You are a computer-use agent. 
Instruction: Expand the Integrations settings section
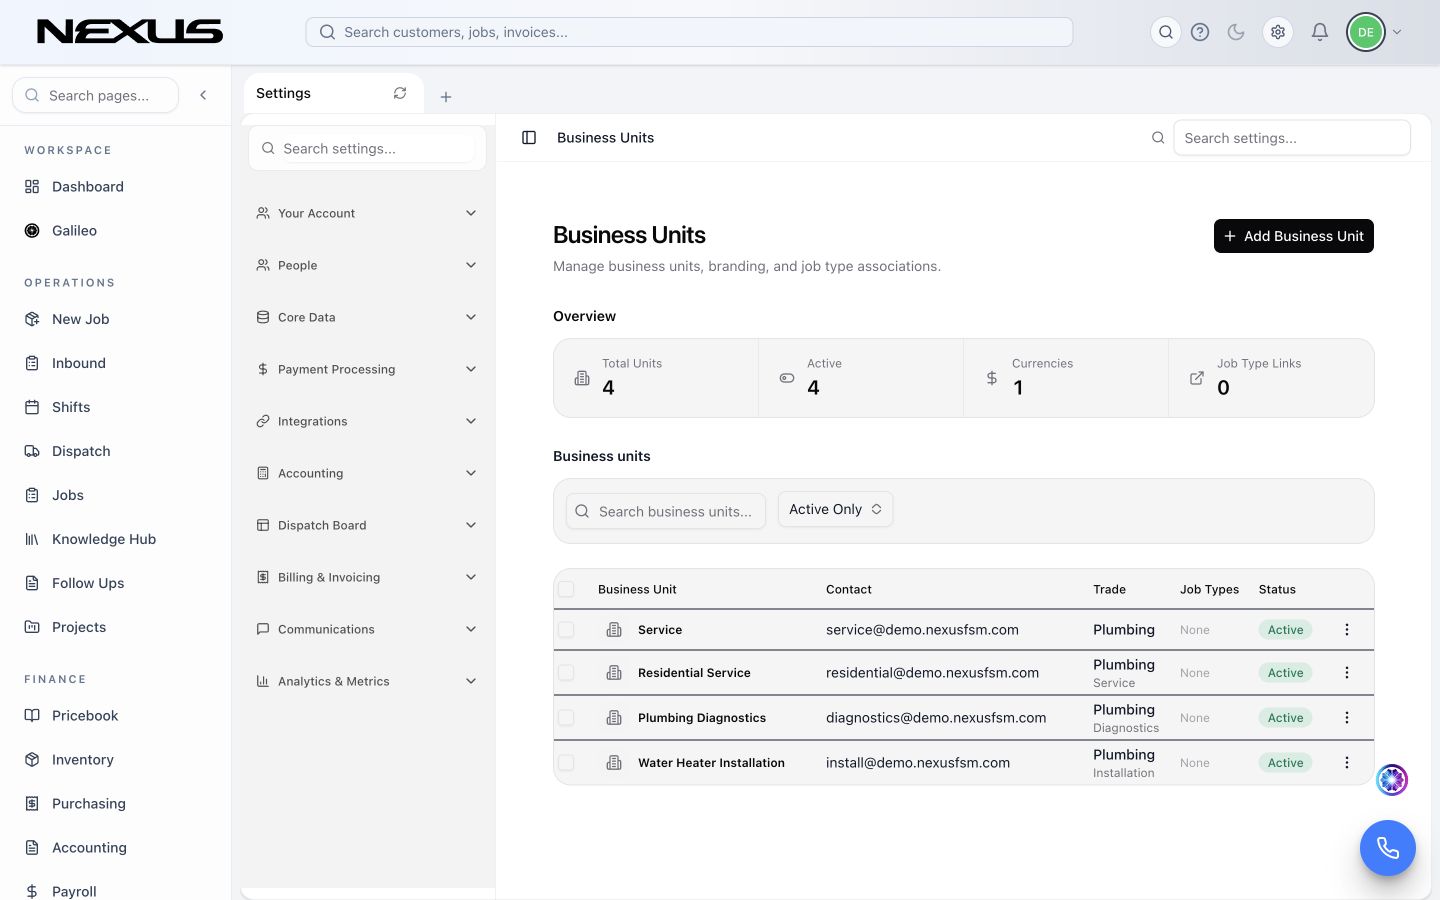(367, 421)
